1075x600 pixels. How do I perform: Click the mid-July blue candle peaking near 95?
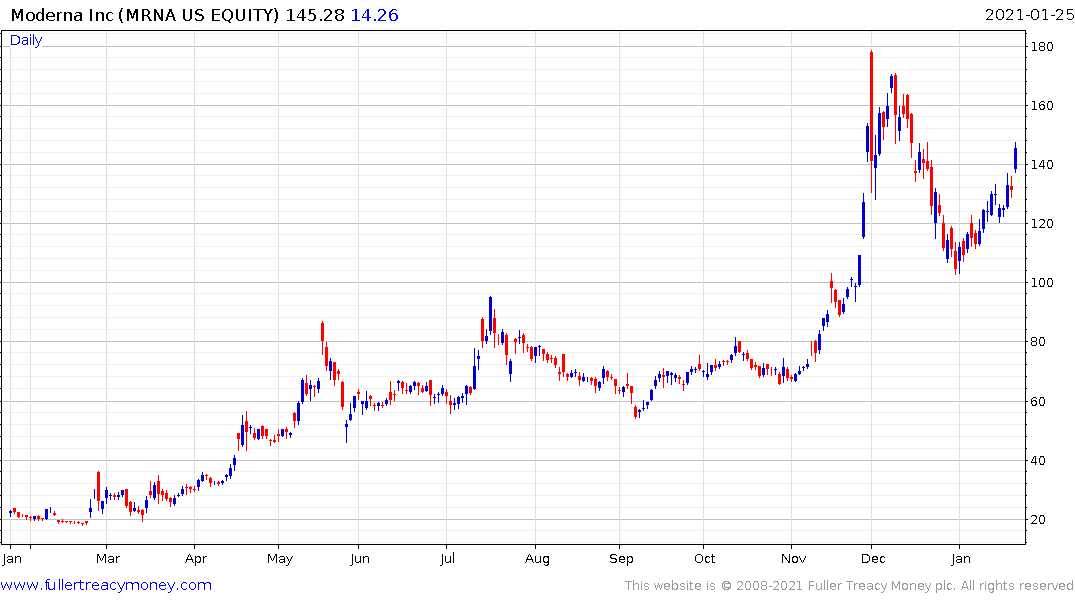click(490, 314)
